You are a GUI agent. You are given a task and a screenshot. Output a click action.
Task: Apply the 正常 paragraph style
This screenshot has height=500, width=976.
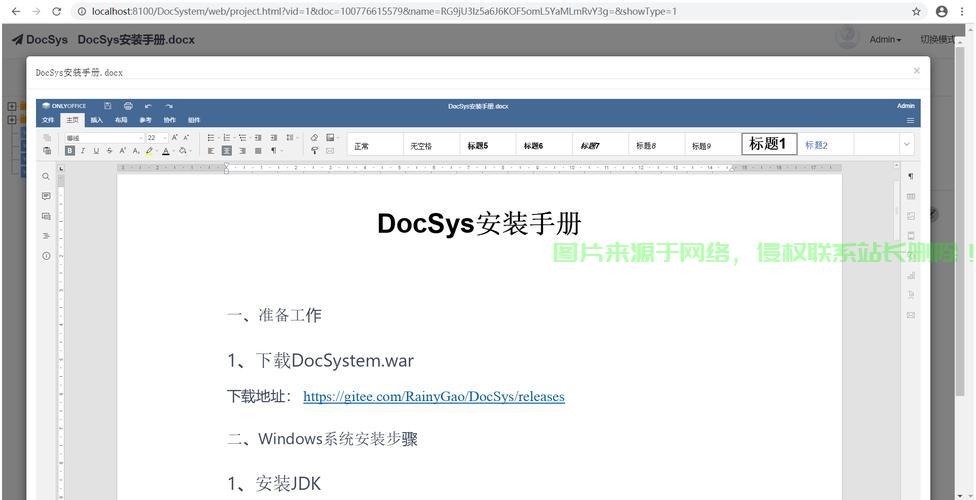click(x=375, y=145)
